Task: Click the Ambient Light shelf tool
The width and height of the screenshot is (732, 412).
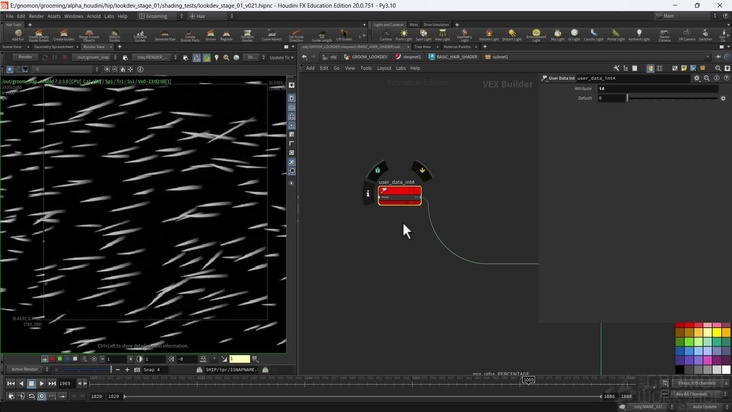Action: (639, 35)
